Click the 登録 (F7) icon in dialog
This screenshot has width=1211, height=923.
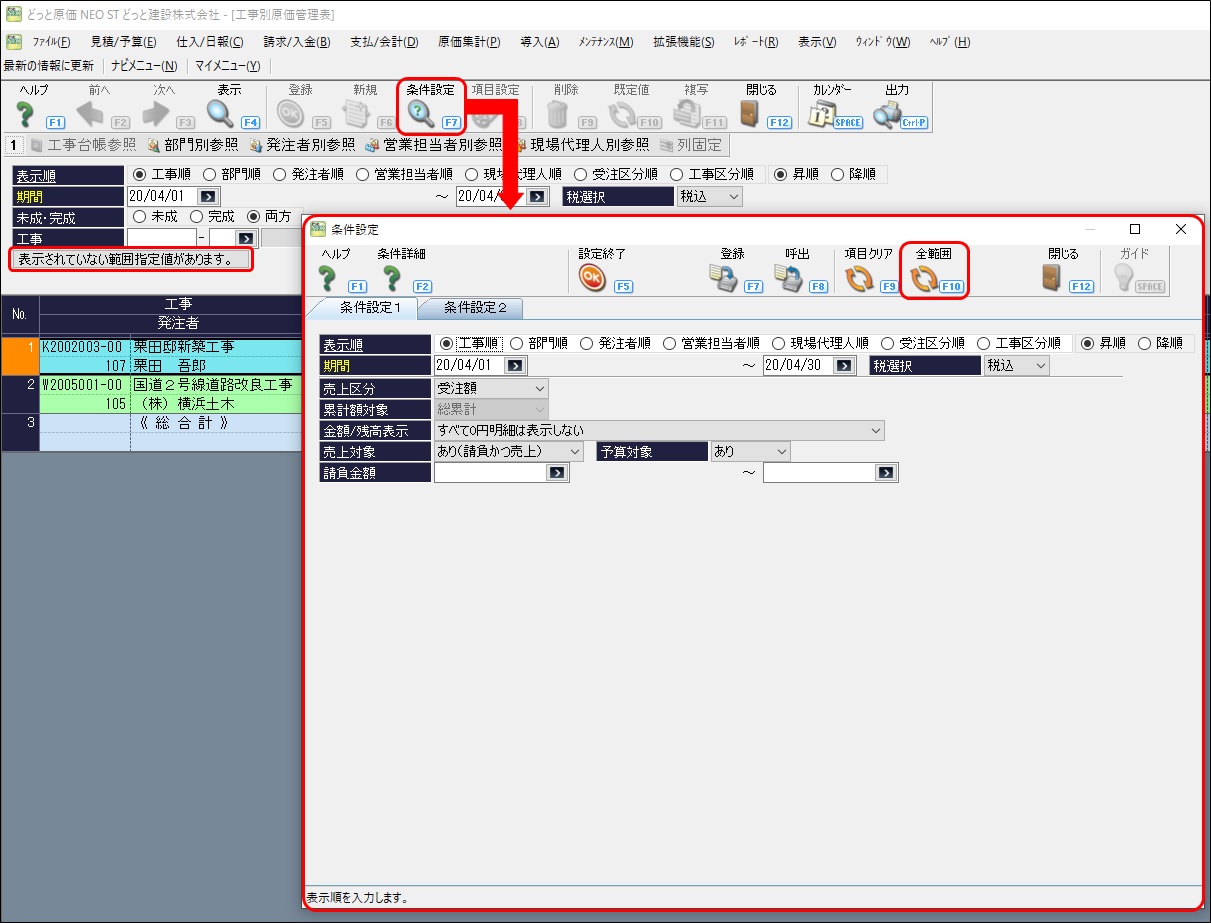click(x=723, y=278)
